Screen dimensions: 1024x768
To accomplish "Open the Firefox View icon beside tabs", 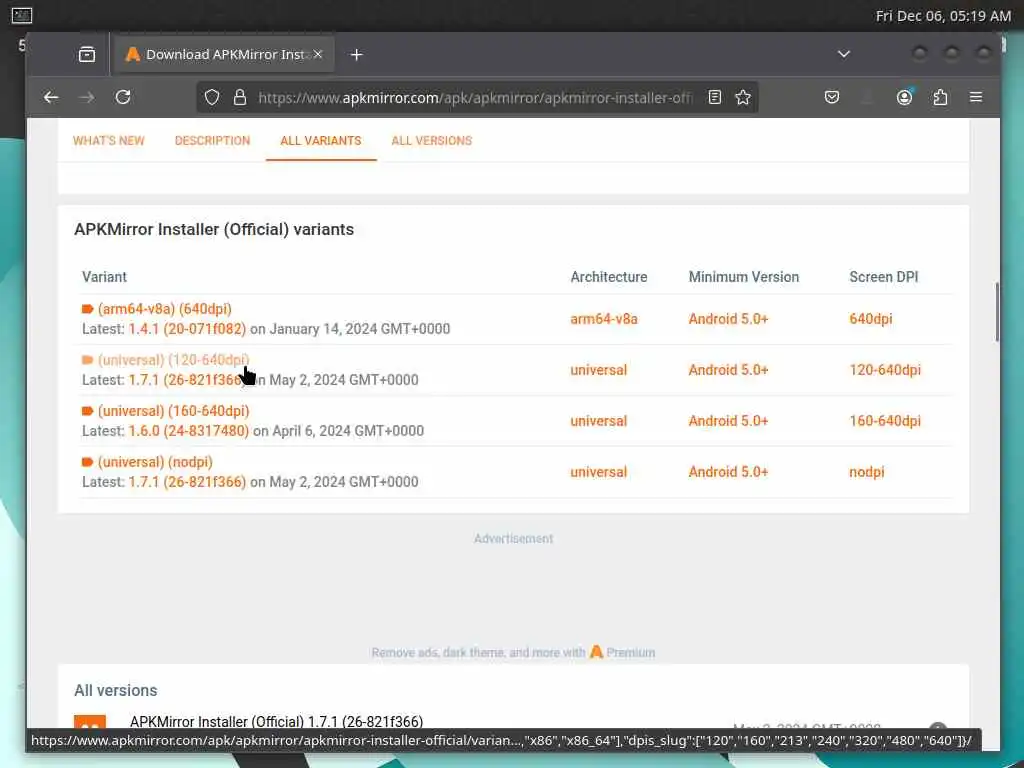I will click(x=87, y=54).
